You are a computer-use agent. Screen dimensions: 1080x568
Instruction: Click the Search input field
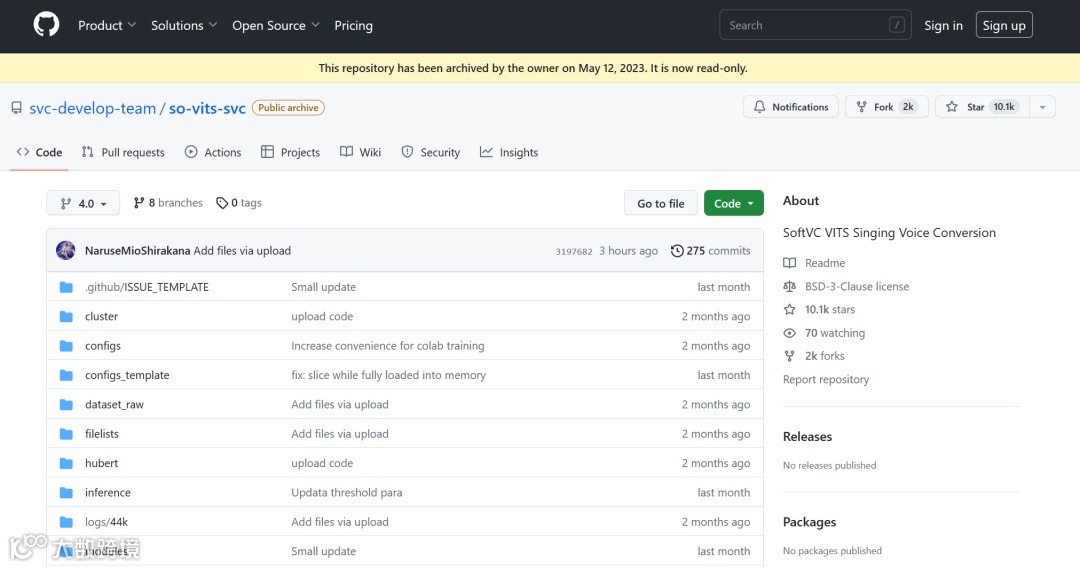click(x=804, y=26)
